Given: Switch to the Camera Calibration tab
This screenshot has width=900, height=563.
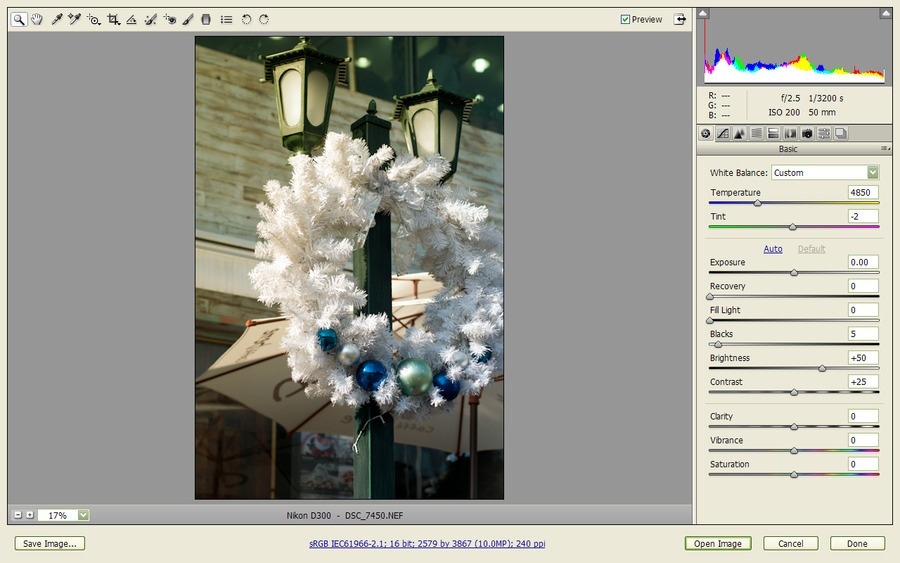Looking at the screenshot, I should (x=807, y=133).
